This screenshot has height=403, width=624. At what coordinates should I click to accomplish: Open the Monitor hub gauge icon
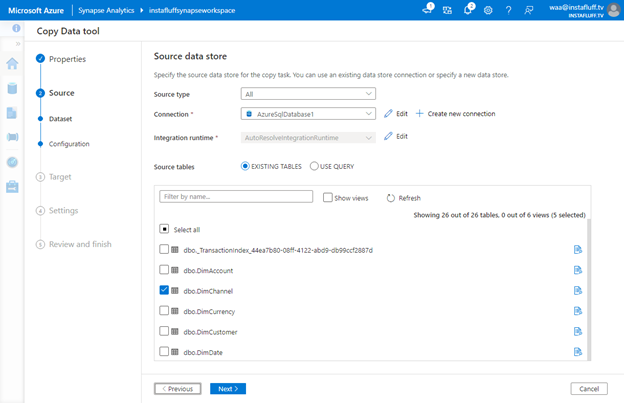click(12, 162)
